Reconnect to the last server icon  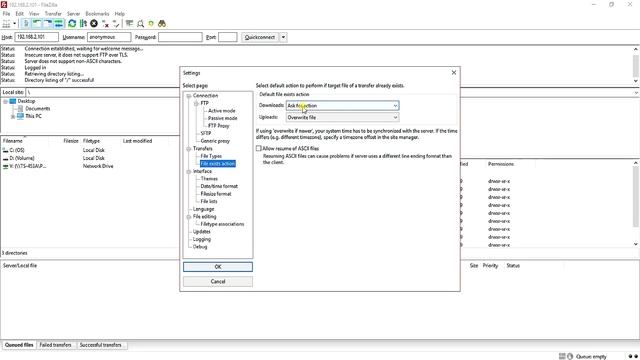[x=116, y=24]
